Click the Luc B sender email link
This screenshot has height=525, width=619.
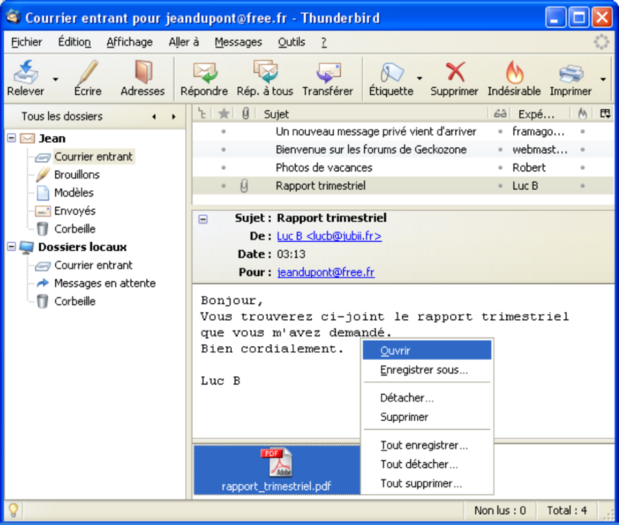click(x=329, y=236)
